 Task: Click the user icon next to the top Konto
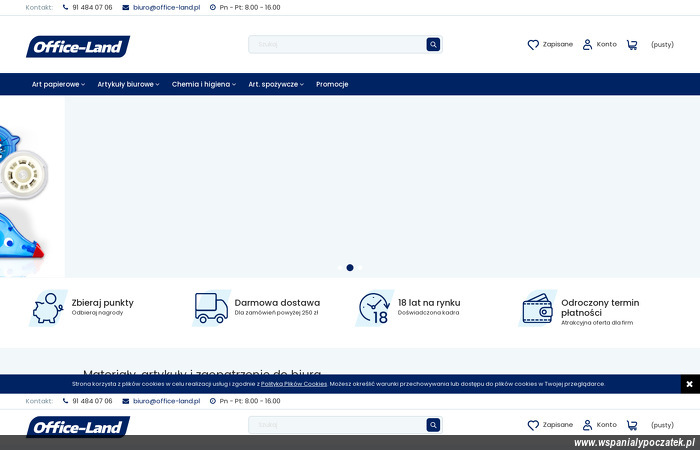point(588,44)
